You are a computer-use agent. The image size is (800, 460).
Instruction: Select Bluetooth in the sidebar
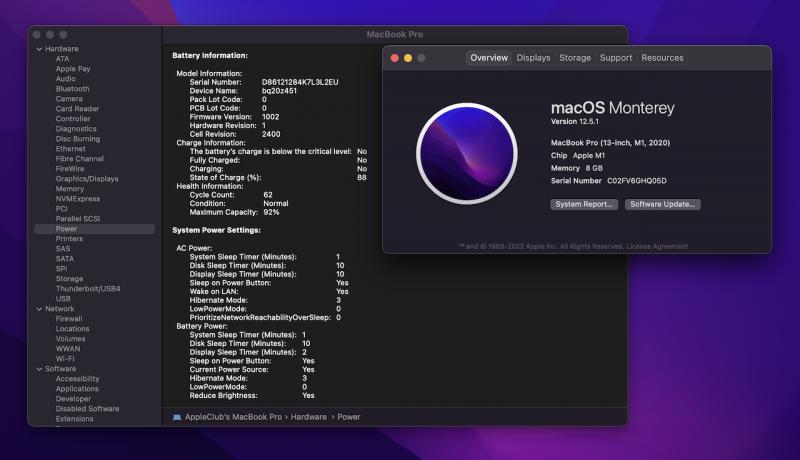pos(72,89)
